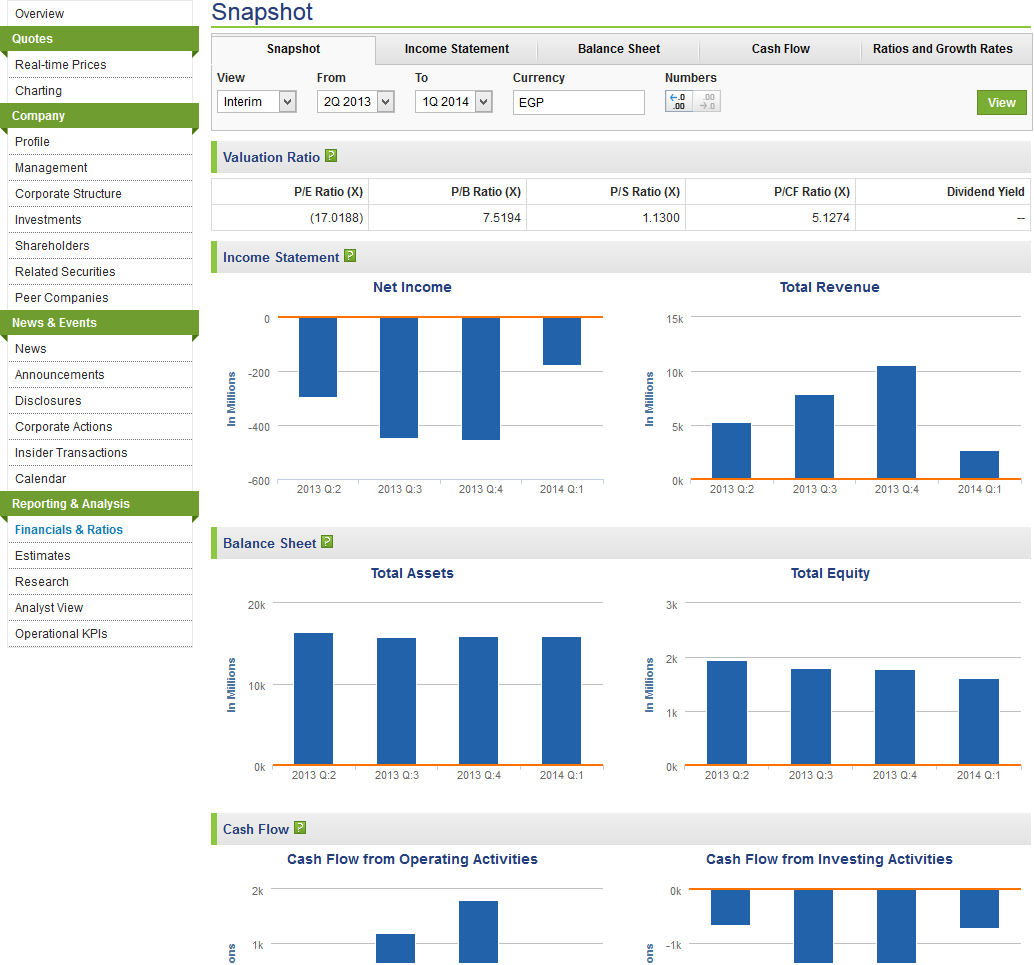The width and height of the screenshot is (1034, 965).
Task: Click the P/S Ratio value 1.1300
Action: pos(661,218)
